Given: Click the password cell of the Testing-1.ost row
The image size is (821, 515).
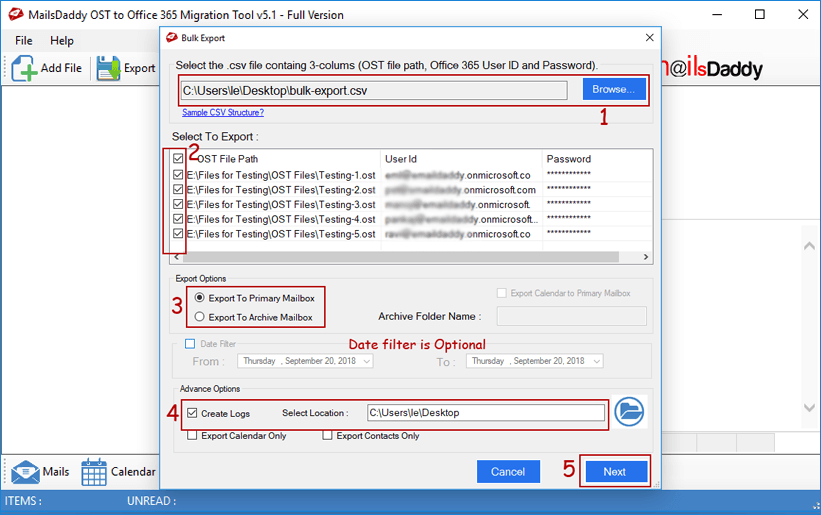Looking at the screenshot, I should (x=569, y=174).
